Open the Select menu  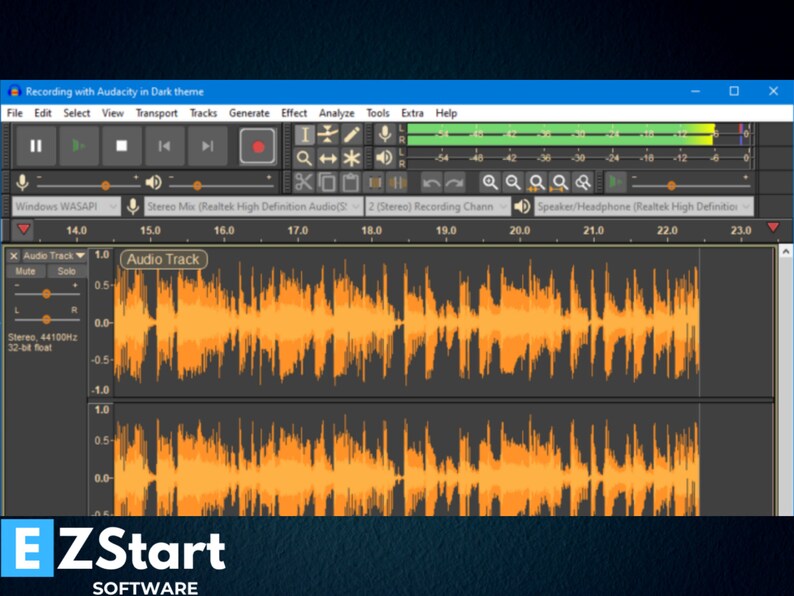coord(76,113)
